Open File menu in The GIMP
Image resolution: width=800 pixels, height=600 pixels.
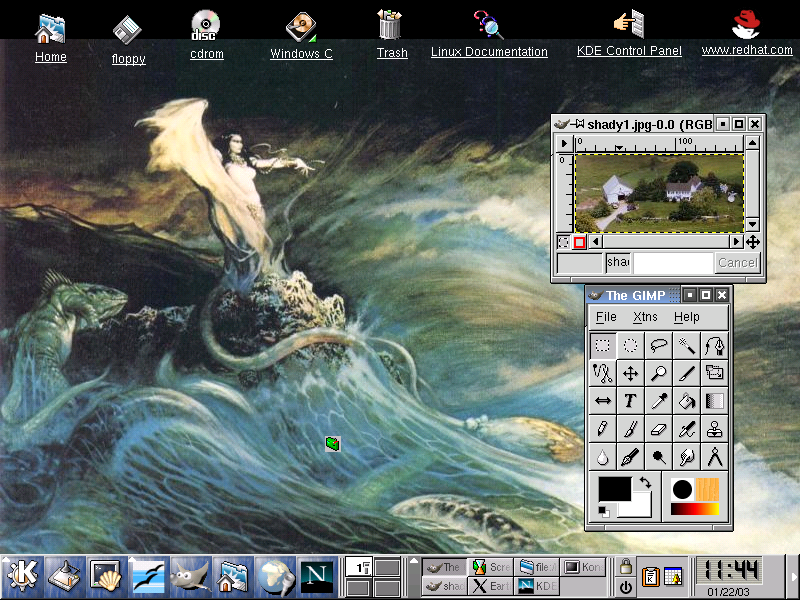coord(606,317)
